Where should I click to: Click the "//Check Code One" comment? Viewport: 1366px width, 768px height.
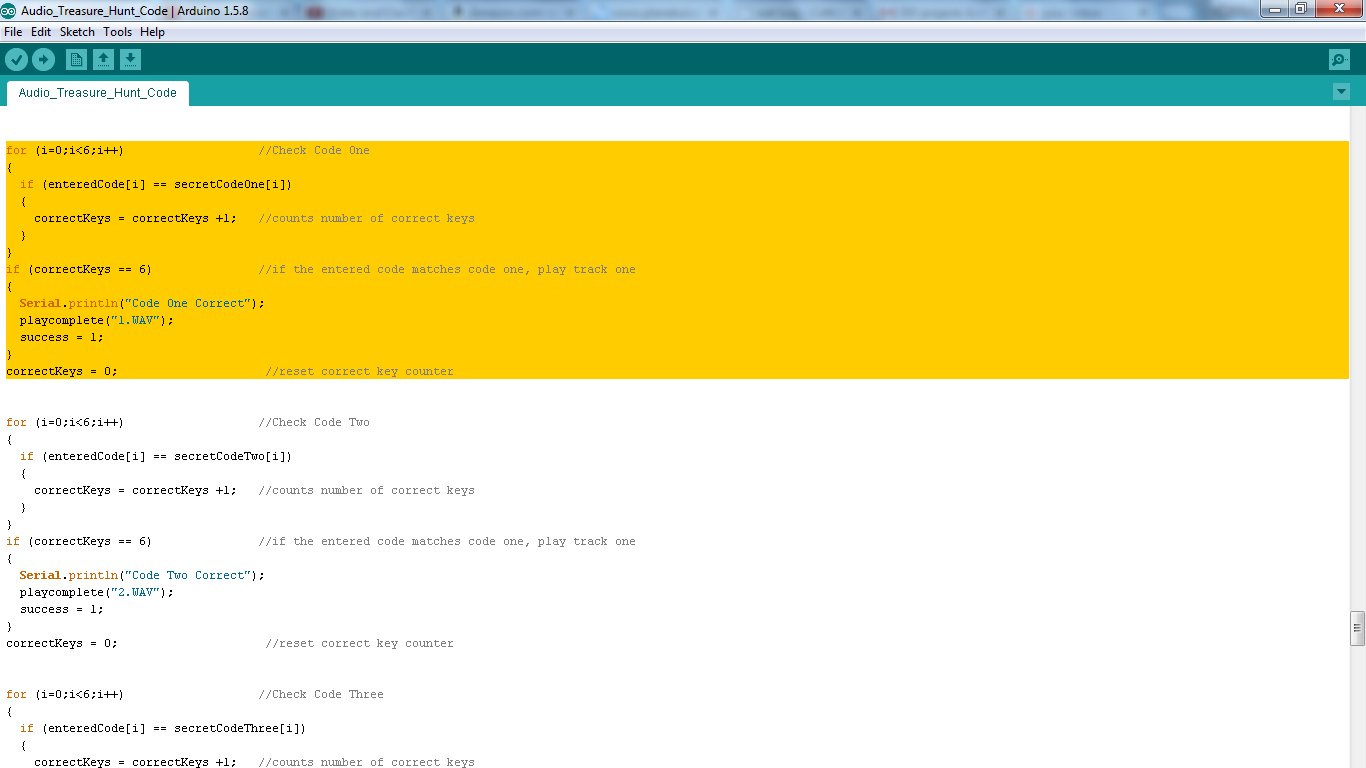click(x=314, y=151)
